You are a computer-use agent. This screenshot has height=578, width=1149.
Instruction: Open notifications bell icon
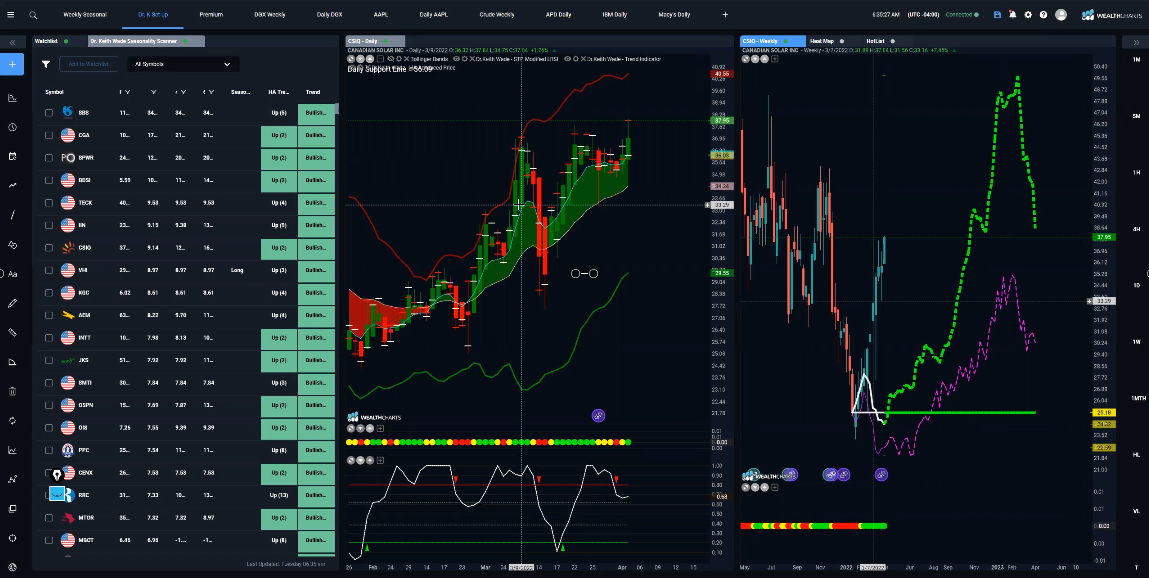click(x=1013, y=15)
